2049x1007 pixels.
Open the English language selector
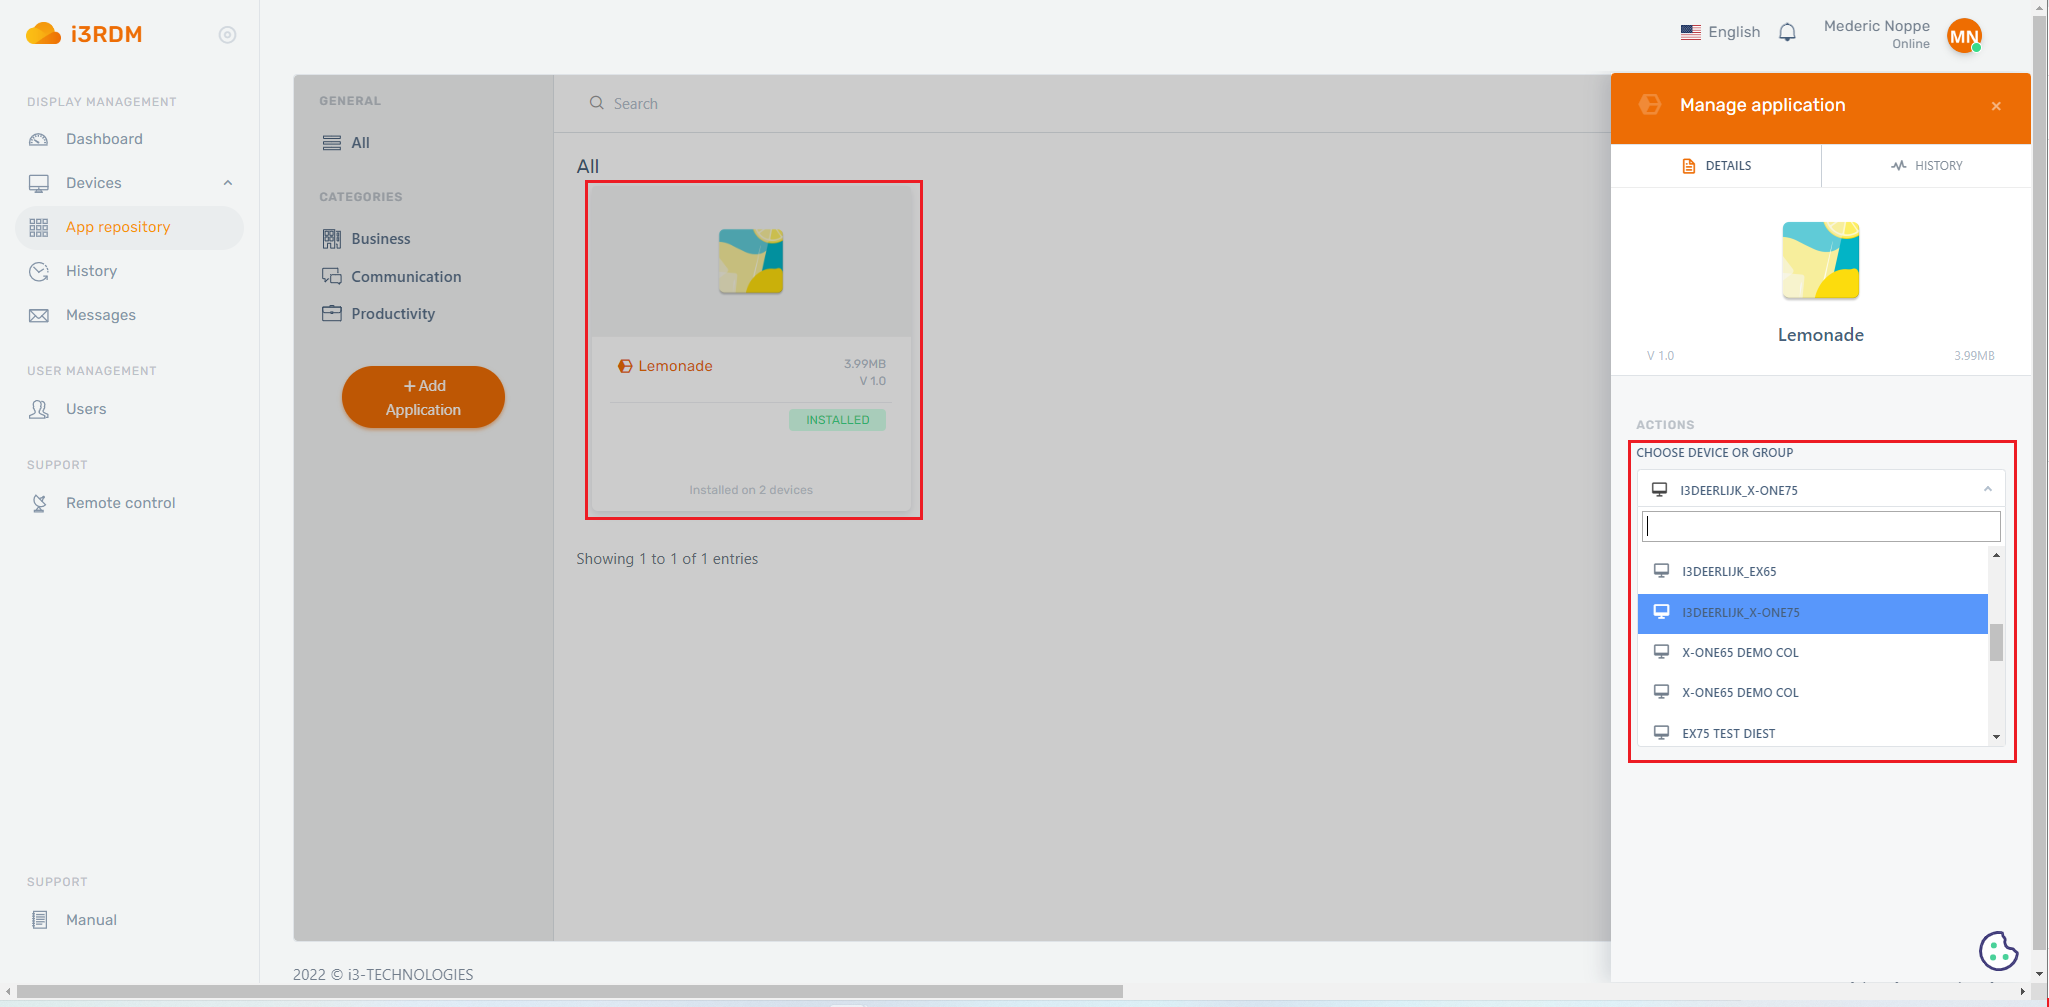tap(1720, 32)
